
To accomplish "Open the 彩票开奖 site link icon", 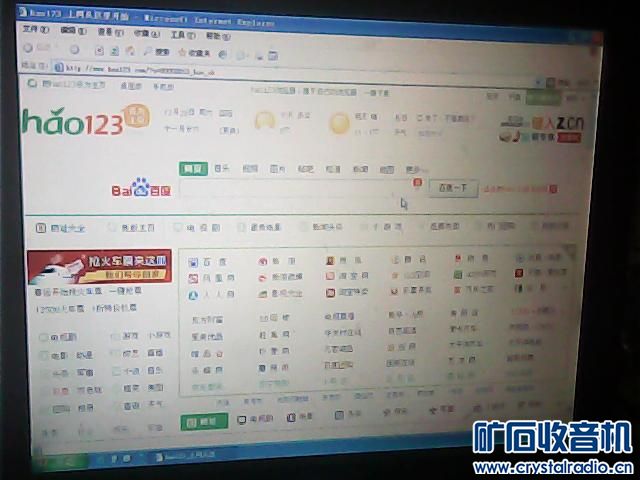I will point(394,291).
